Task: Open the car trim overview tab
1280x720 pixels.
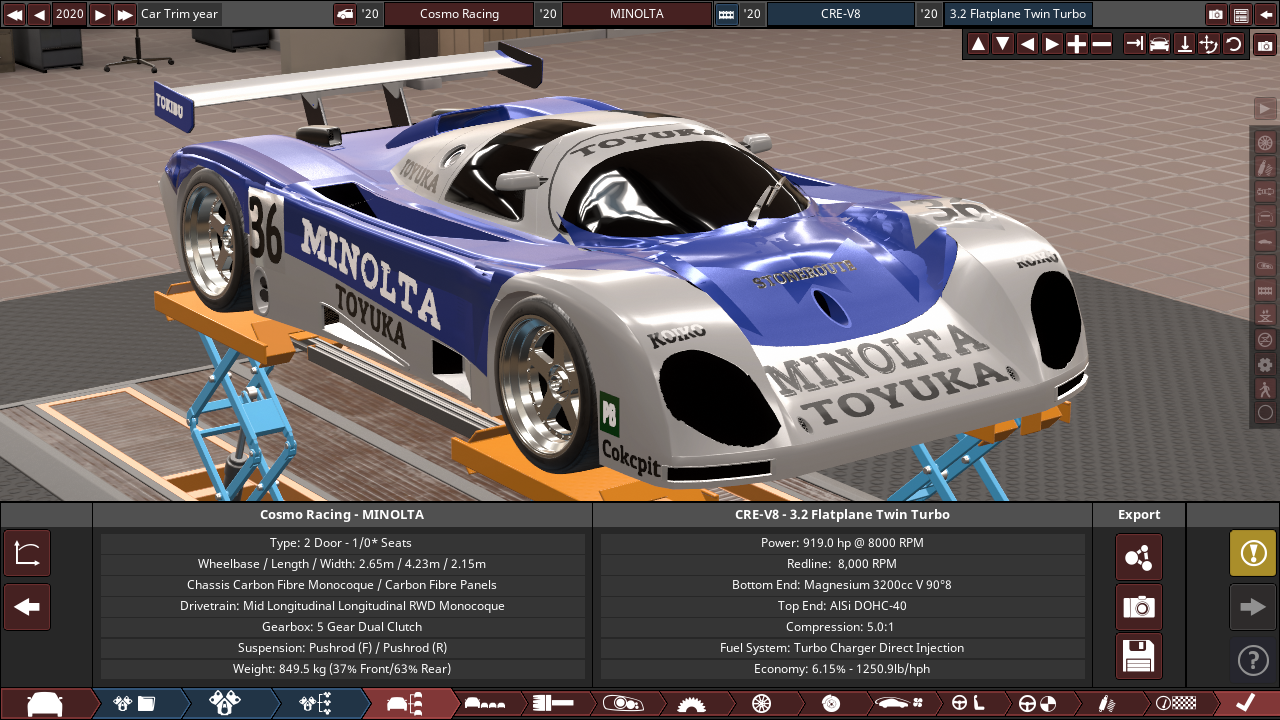Action: 408,703
